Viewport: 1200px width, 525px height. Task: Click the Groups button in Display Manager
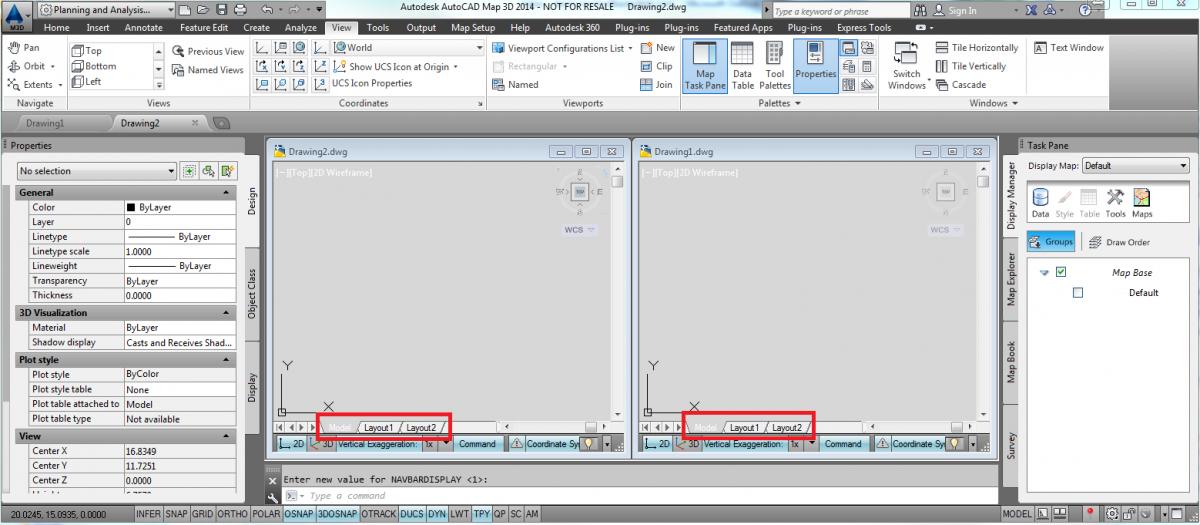tap(1051, 242)
